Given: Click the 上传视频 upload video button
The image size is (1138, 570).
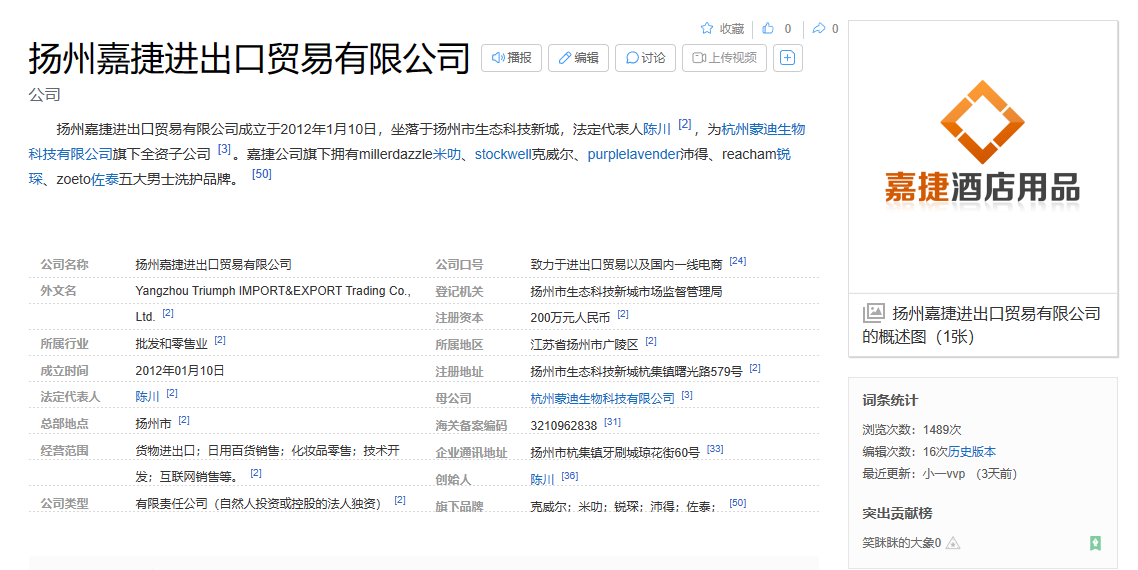Looking at the screenshot, I should point(724,57).
